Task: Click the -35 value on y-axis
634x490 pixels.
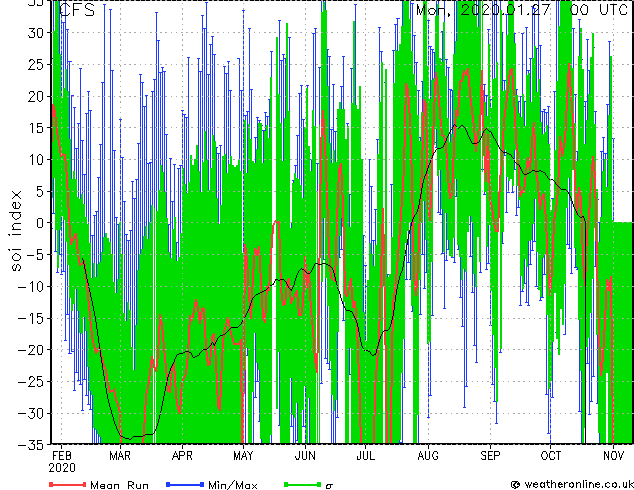Action: pyautogui.click(x=31, y=445)
